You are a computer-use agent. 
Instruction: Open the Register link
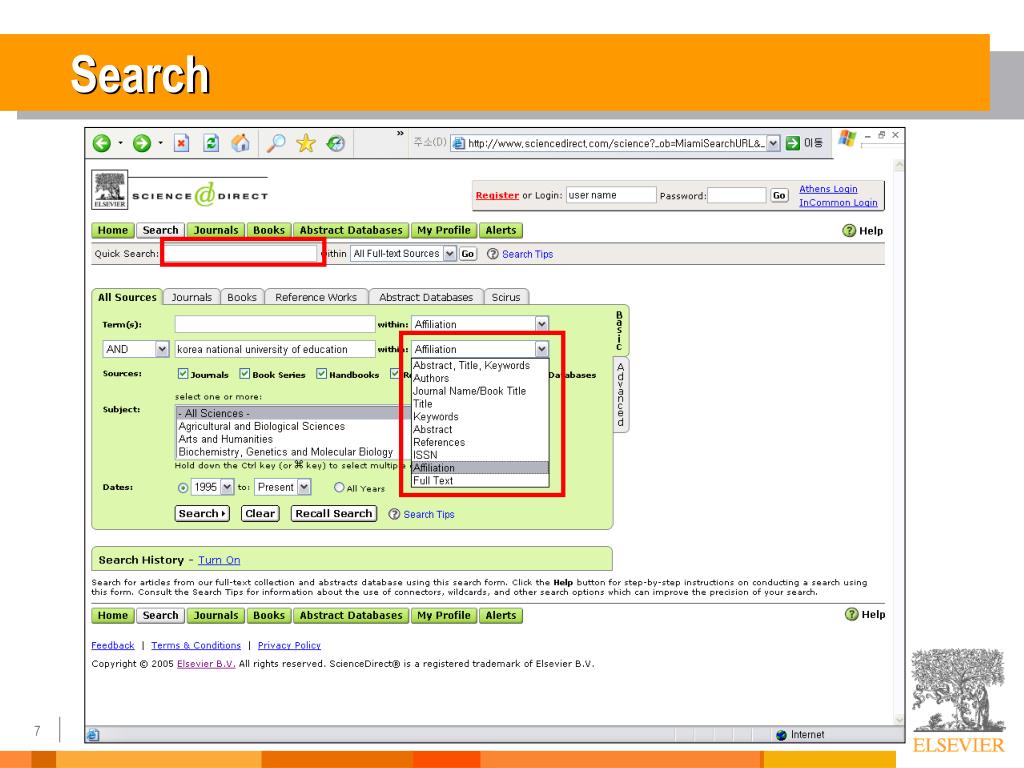(497, 195)
